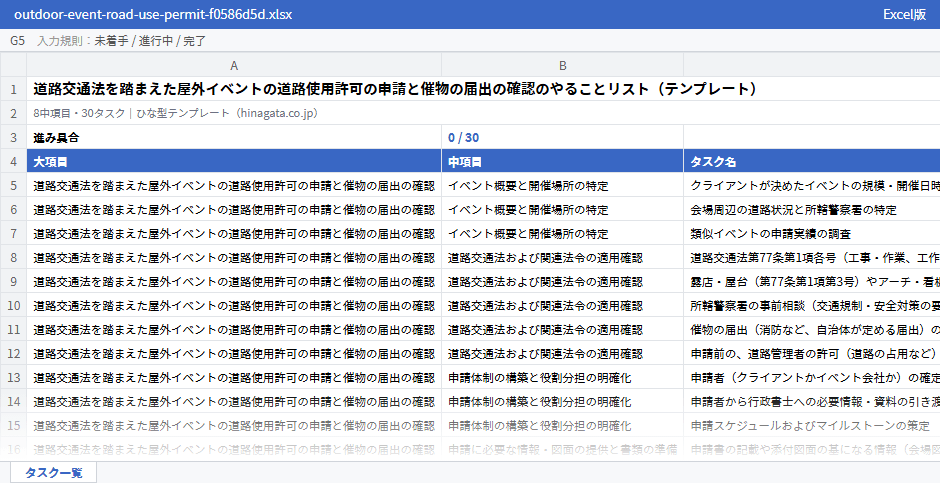This screenshot has height=483, width=940.
Task: Select task cell starting 申請前の、道路管理者の許可
Action: click(812, 353)
